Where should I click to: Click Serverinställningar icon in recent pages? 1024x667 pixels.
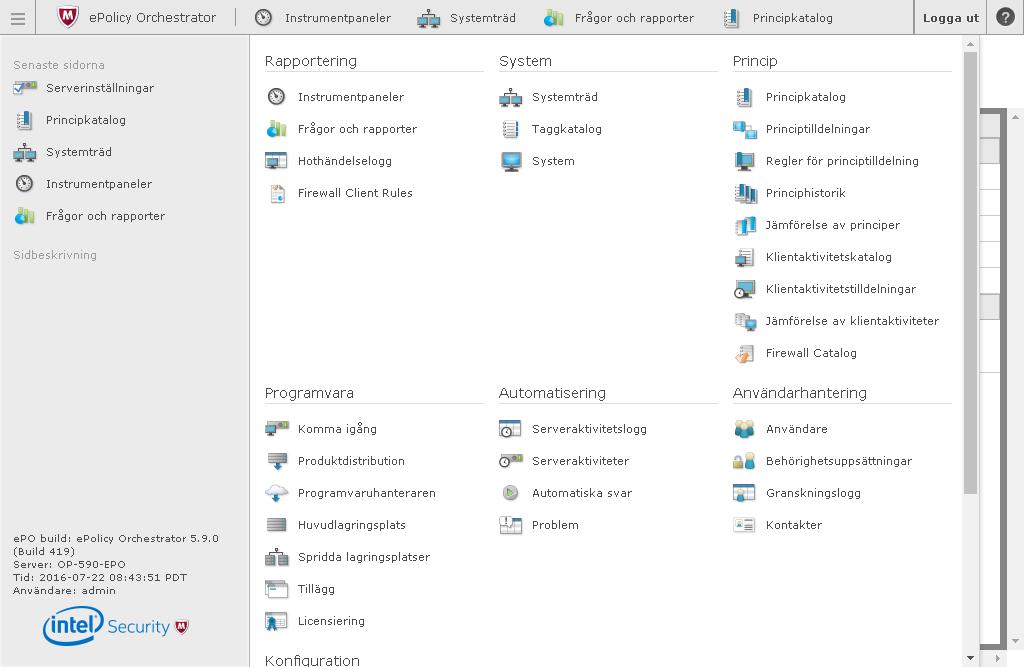tap(25, 88)
